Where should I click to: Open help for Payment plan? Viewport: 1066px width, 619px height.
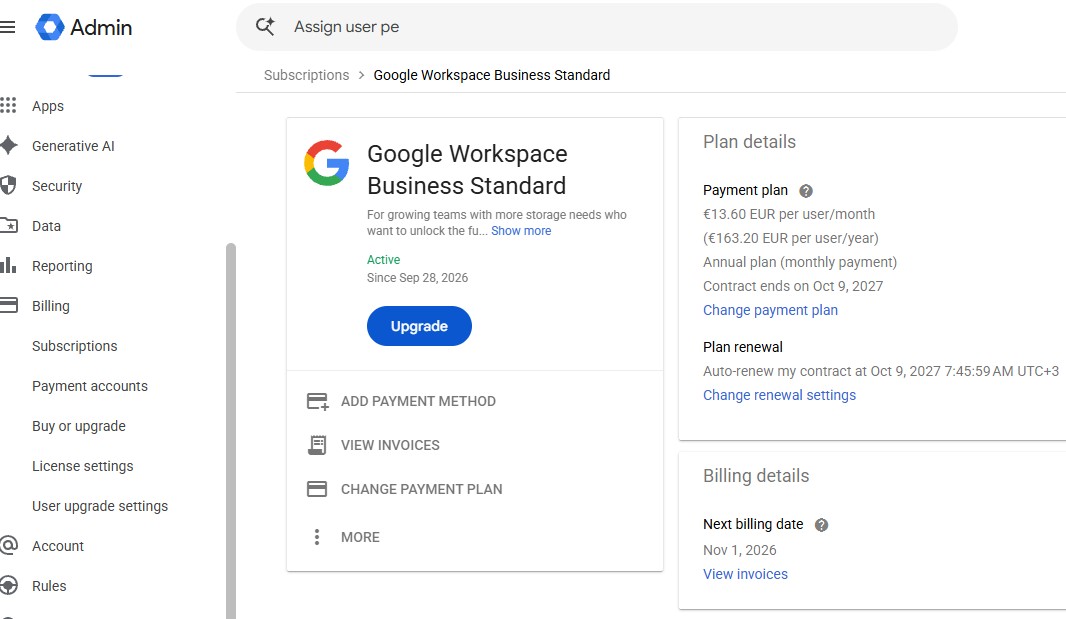click(806, 191)
